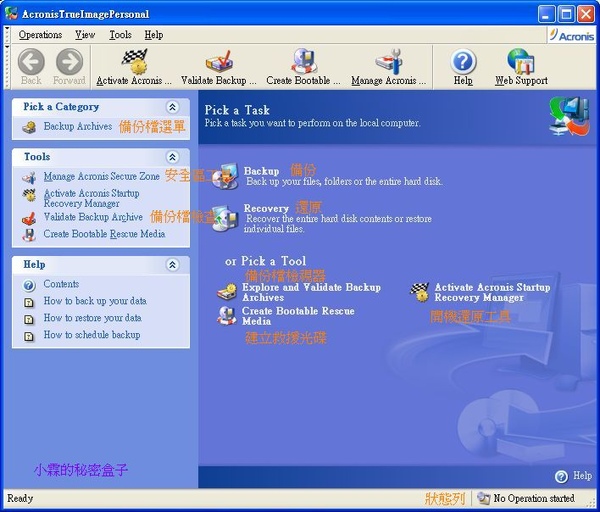Click the No Operation started status icon
The height and width of the screenshot is (512, 600).
483,498
